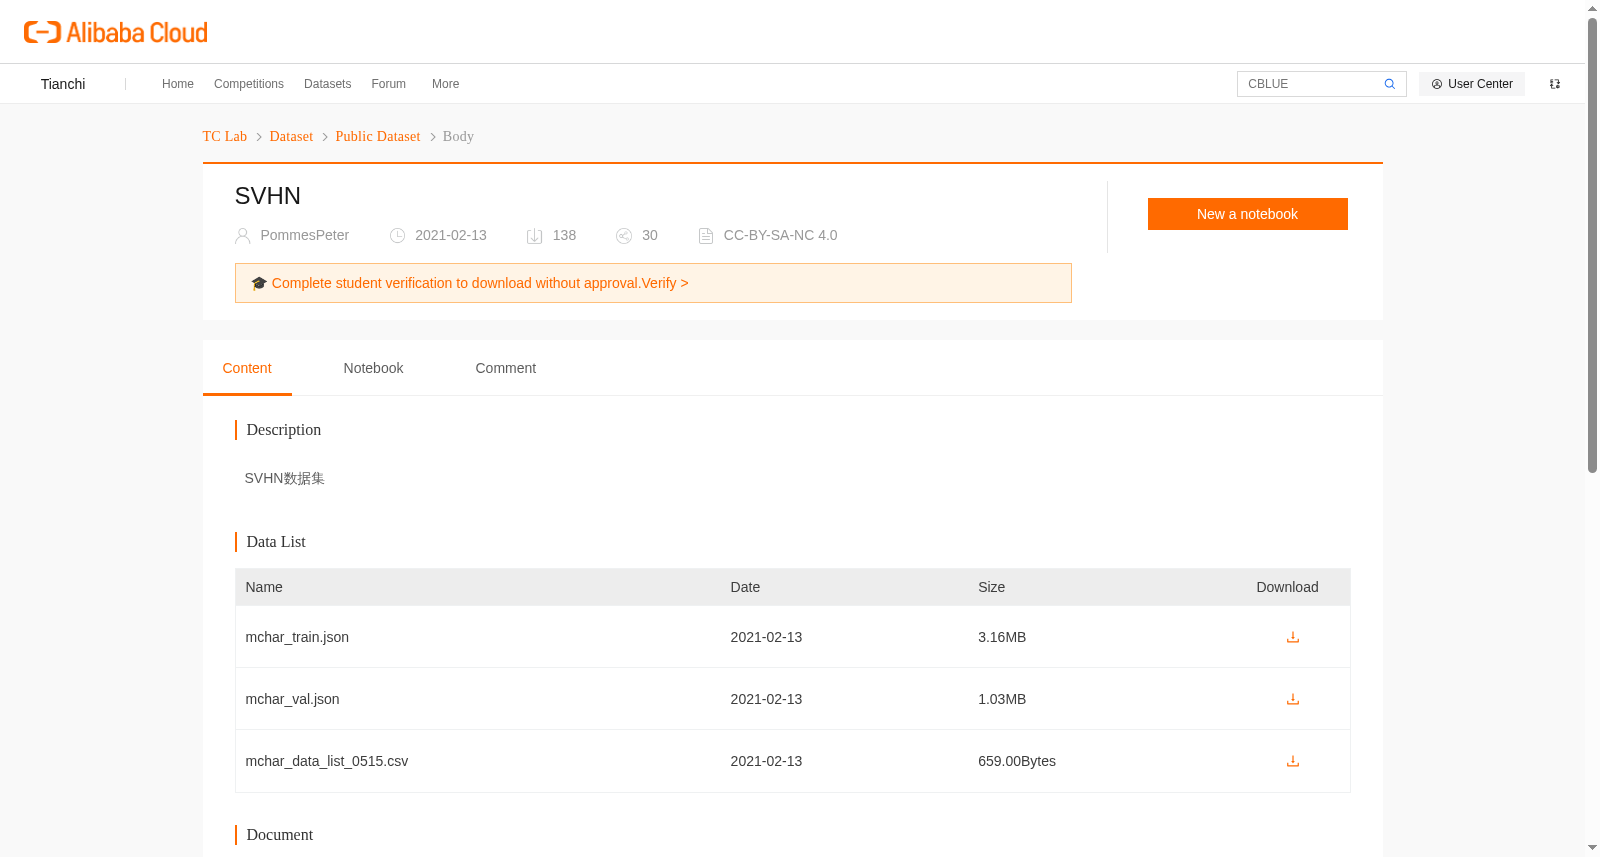
Task: Switch to the Content tab
Action: pos(247,368)
